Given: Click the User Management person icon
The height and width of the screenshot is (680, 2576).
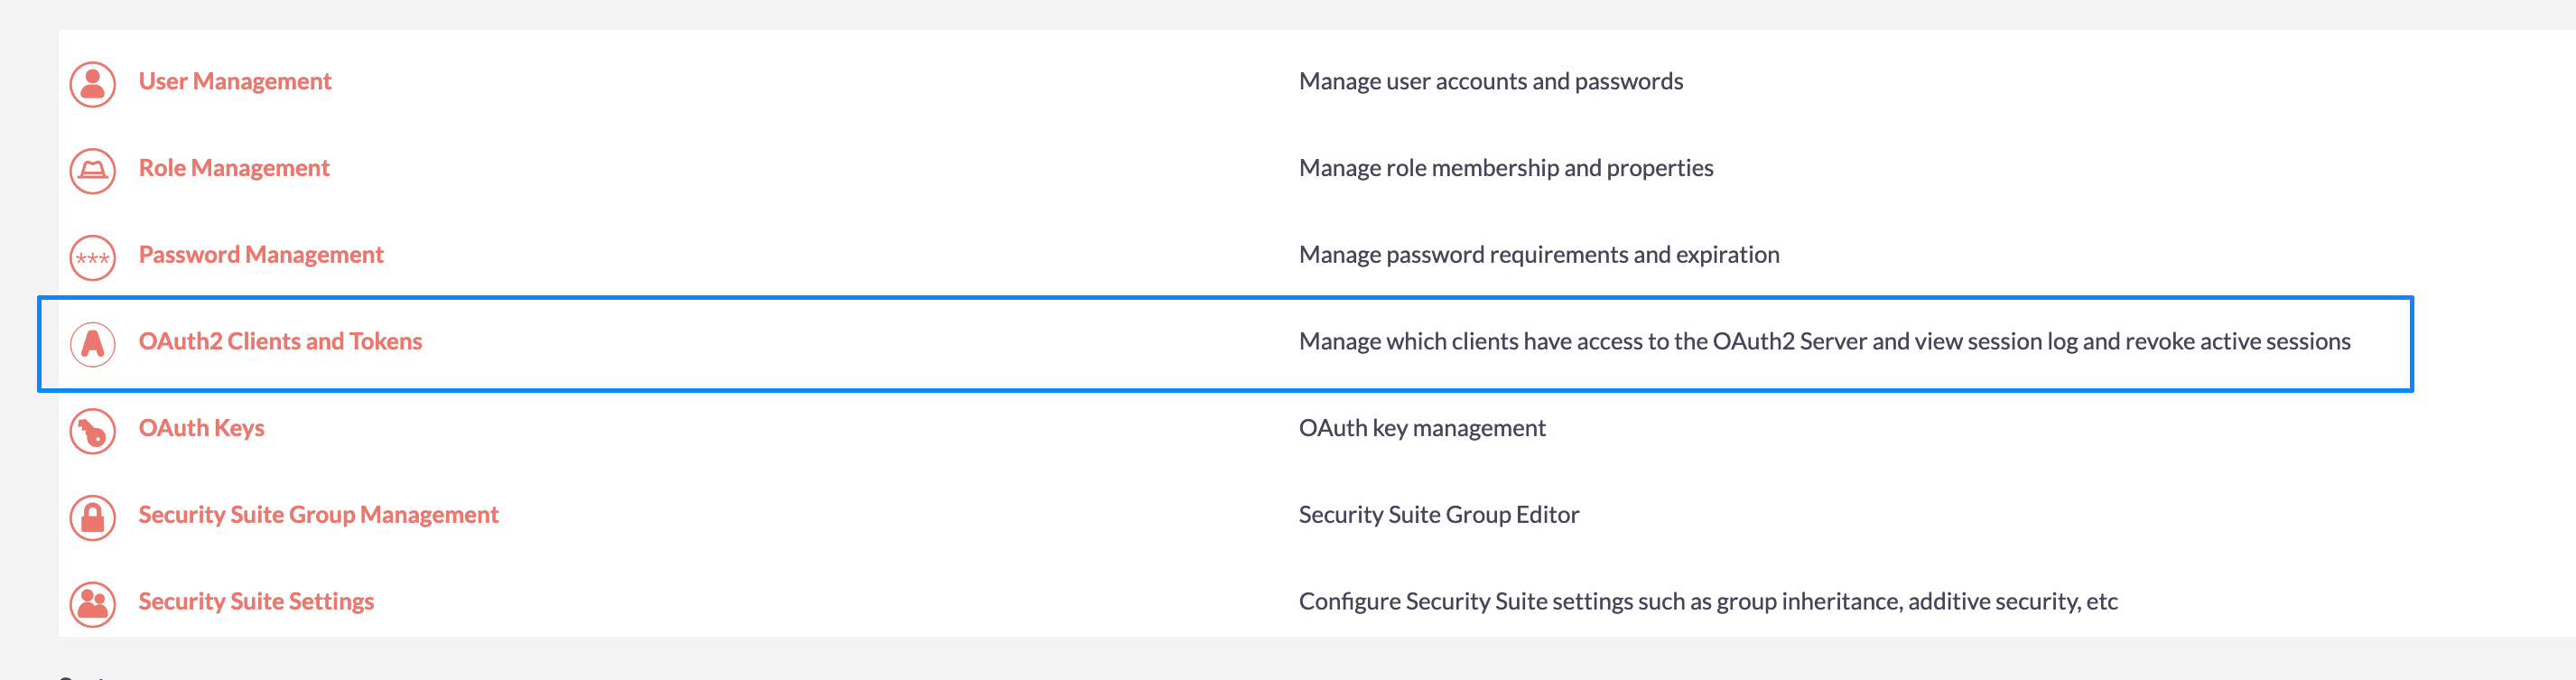Looking at the screenshot, I should pyautogui.click(x=93, y=84).
